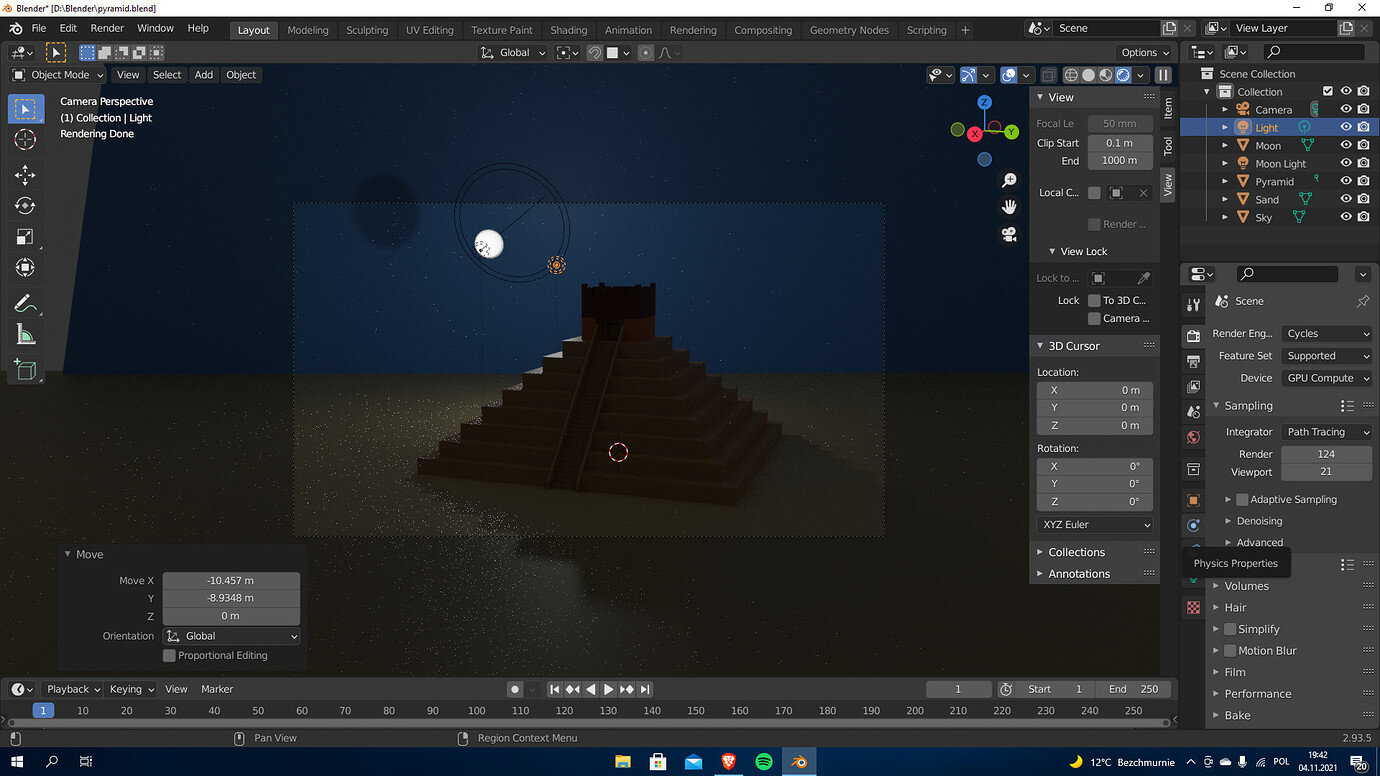1380x776 pixels.
Task: Click the viewport zoom magnifier icon
Action: (1009, 179)
